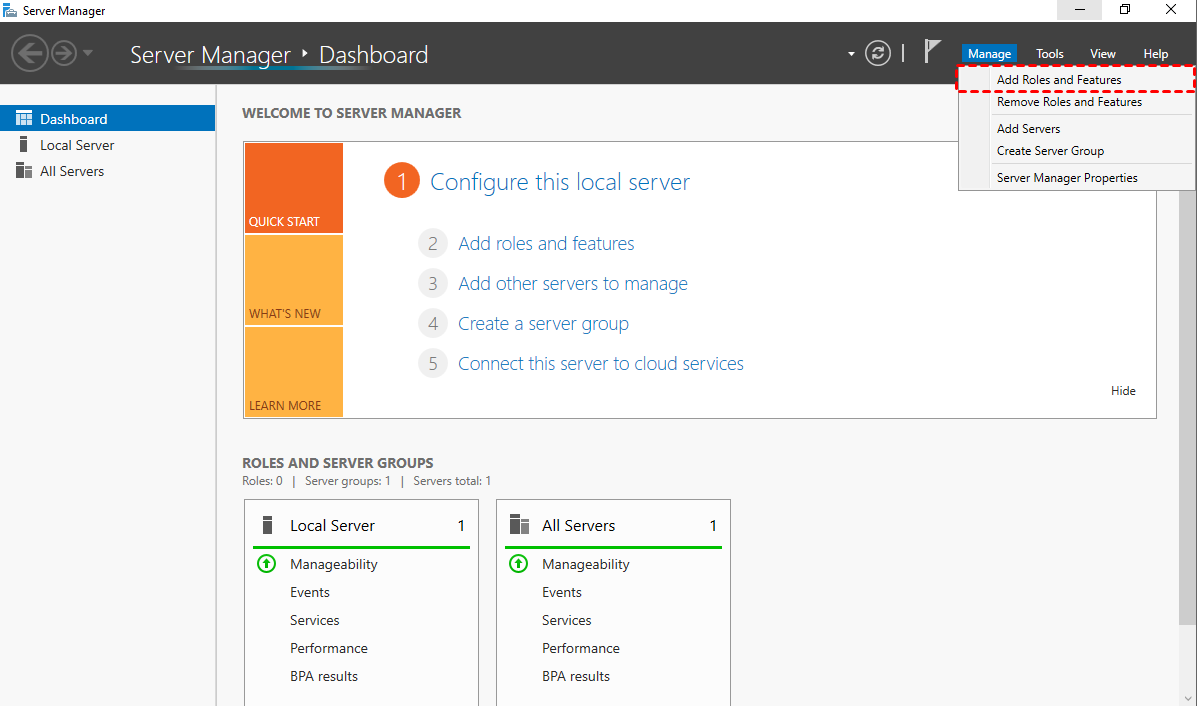Image resolution: width=1197 pixels, height=706 pixels.
Task: Click the All Servers icon in sidebar
Action: 24,171
